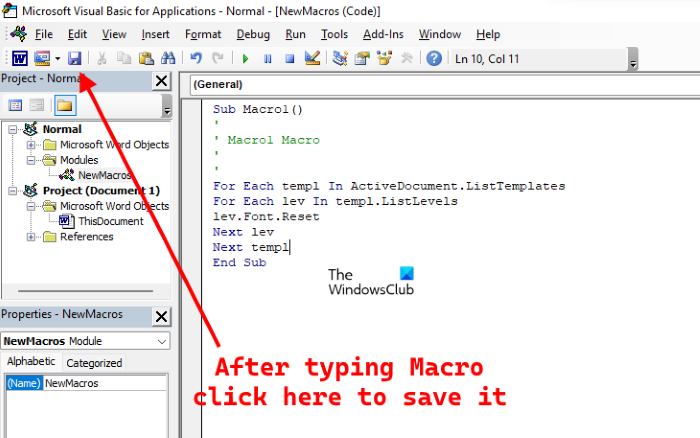Switch to the Categorized tab
700x438 pixels.
(x=94, y=363)
